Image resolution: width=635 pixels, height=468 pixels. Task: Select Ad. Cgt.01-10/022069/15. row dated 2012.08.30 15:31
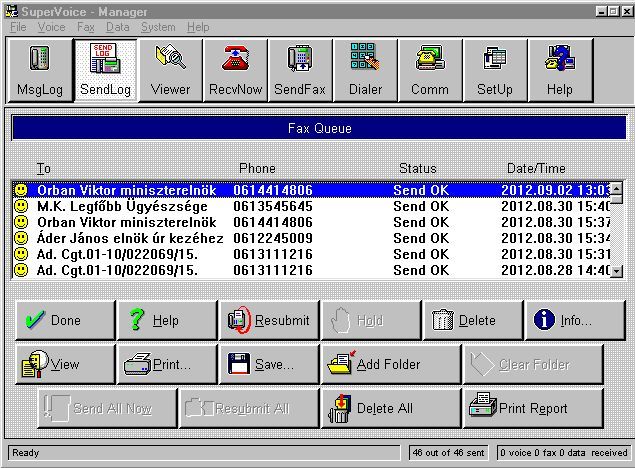(311, 254)
